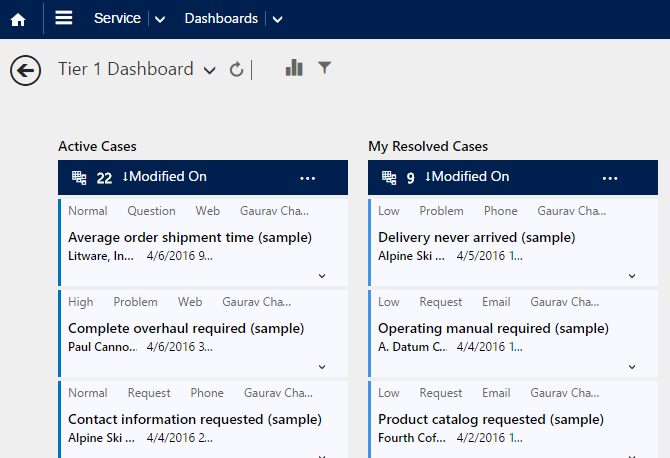This screenshot has height=458, width=670.
Task: Open Complete overhaul required (sample) case
Action: point(186,329)
